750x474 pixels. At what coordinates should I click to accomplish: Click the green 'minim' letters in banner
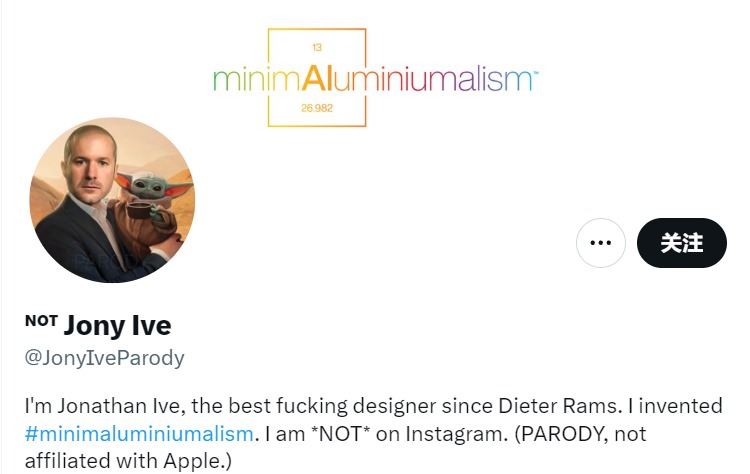(x=256, y=79)
